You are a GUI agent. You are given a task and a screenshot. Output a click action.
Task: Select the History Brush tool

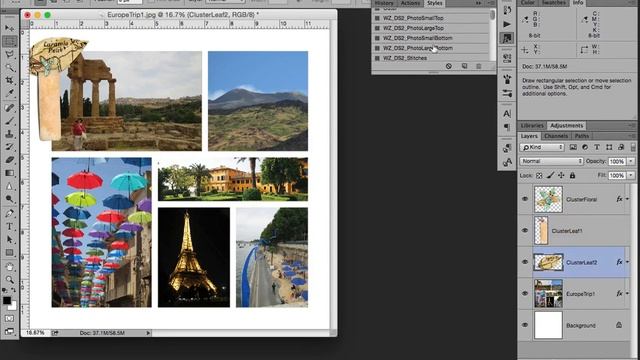[x=9, y=147]
